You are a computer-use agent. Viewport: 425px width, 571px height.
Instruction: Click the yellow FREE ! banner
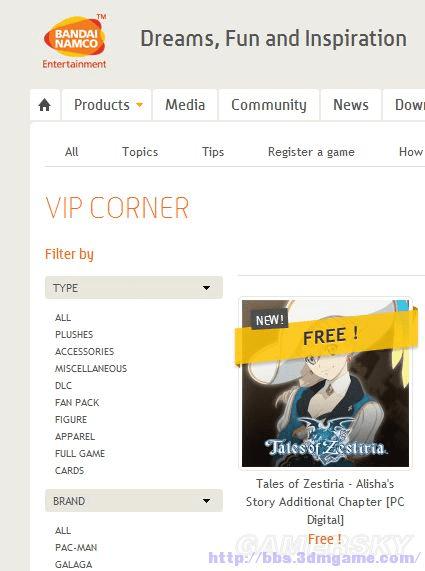coord(326,337)
